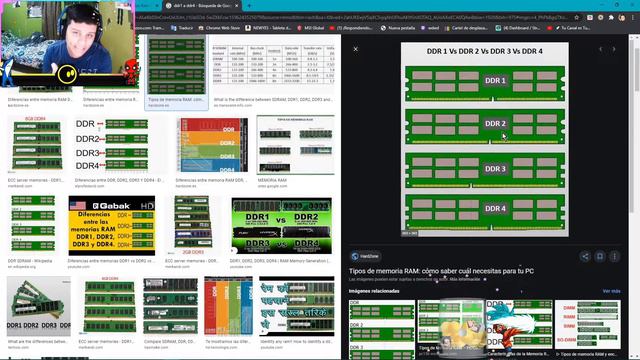Open the DDR SDRAM Wikipedia image result
Screen dimensions: 640x360
33,224
